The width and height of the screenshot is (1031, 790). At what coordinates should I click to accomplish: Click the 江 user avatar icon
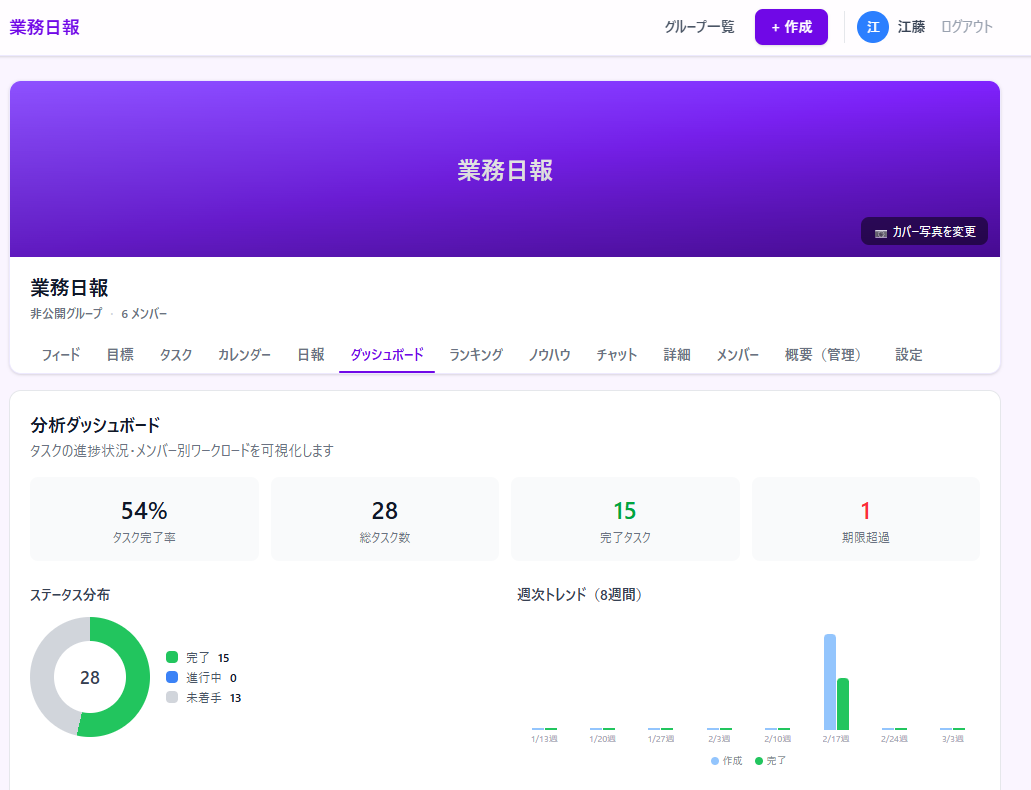coord(872,27)
